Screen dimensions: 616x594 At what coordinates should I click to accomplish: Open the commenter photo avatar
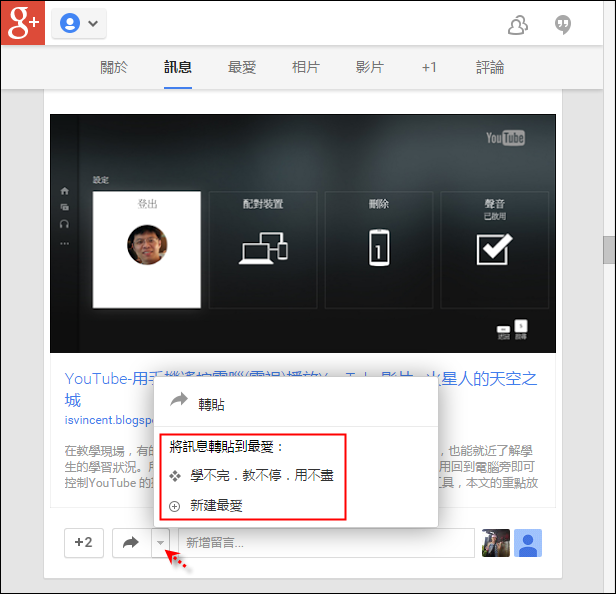(496, 543)
